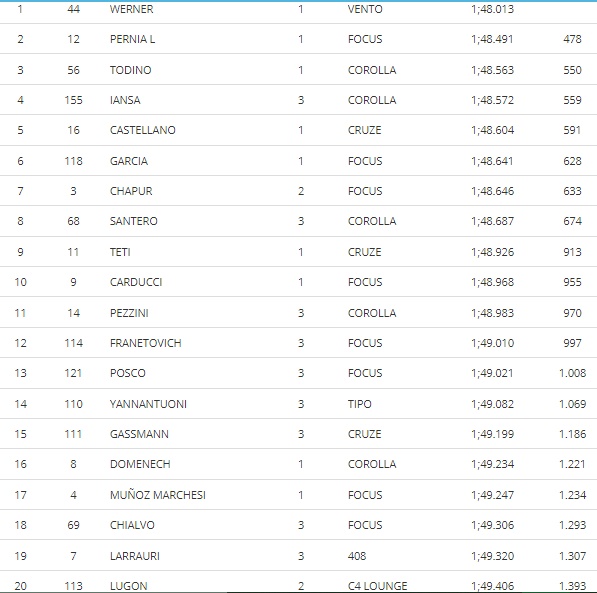597x593 pixels.
Task: Select CHAPUR driver name
Action: pos(131,191)
